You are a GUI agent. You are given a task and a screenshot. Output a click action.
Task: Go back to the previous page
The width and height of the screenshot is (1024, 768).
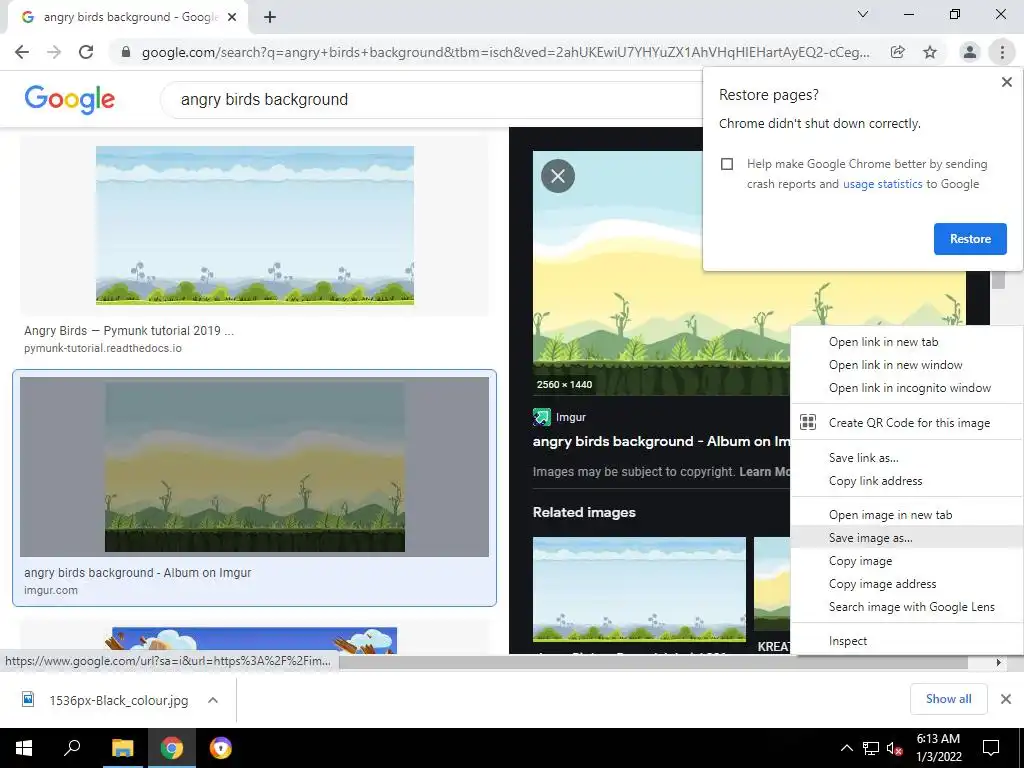(22, 52)
